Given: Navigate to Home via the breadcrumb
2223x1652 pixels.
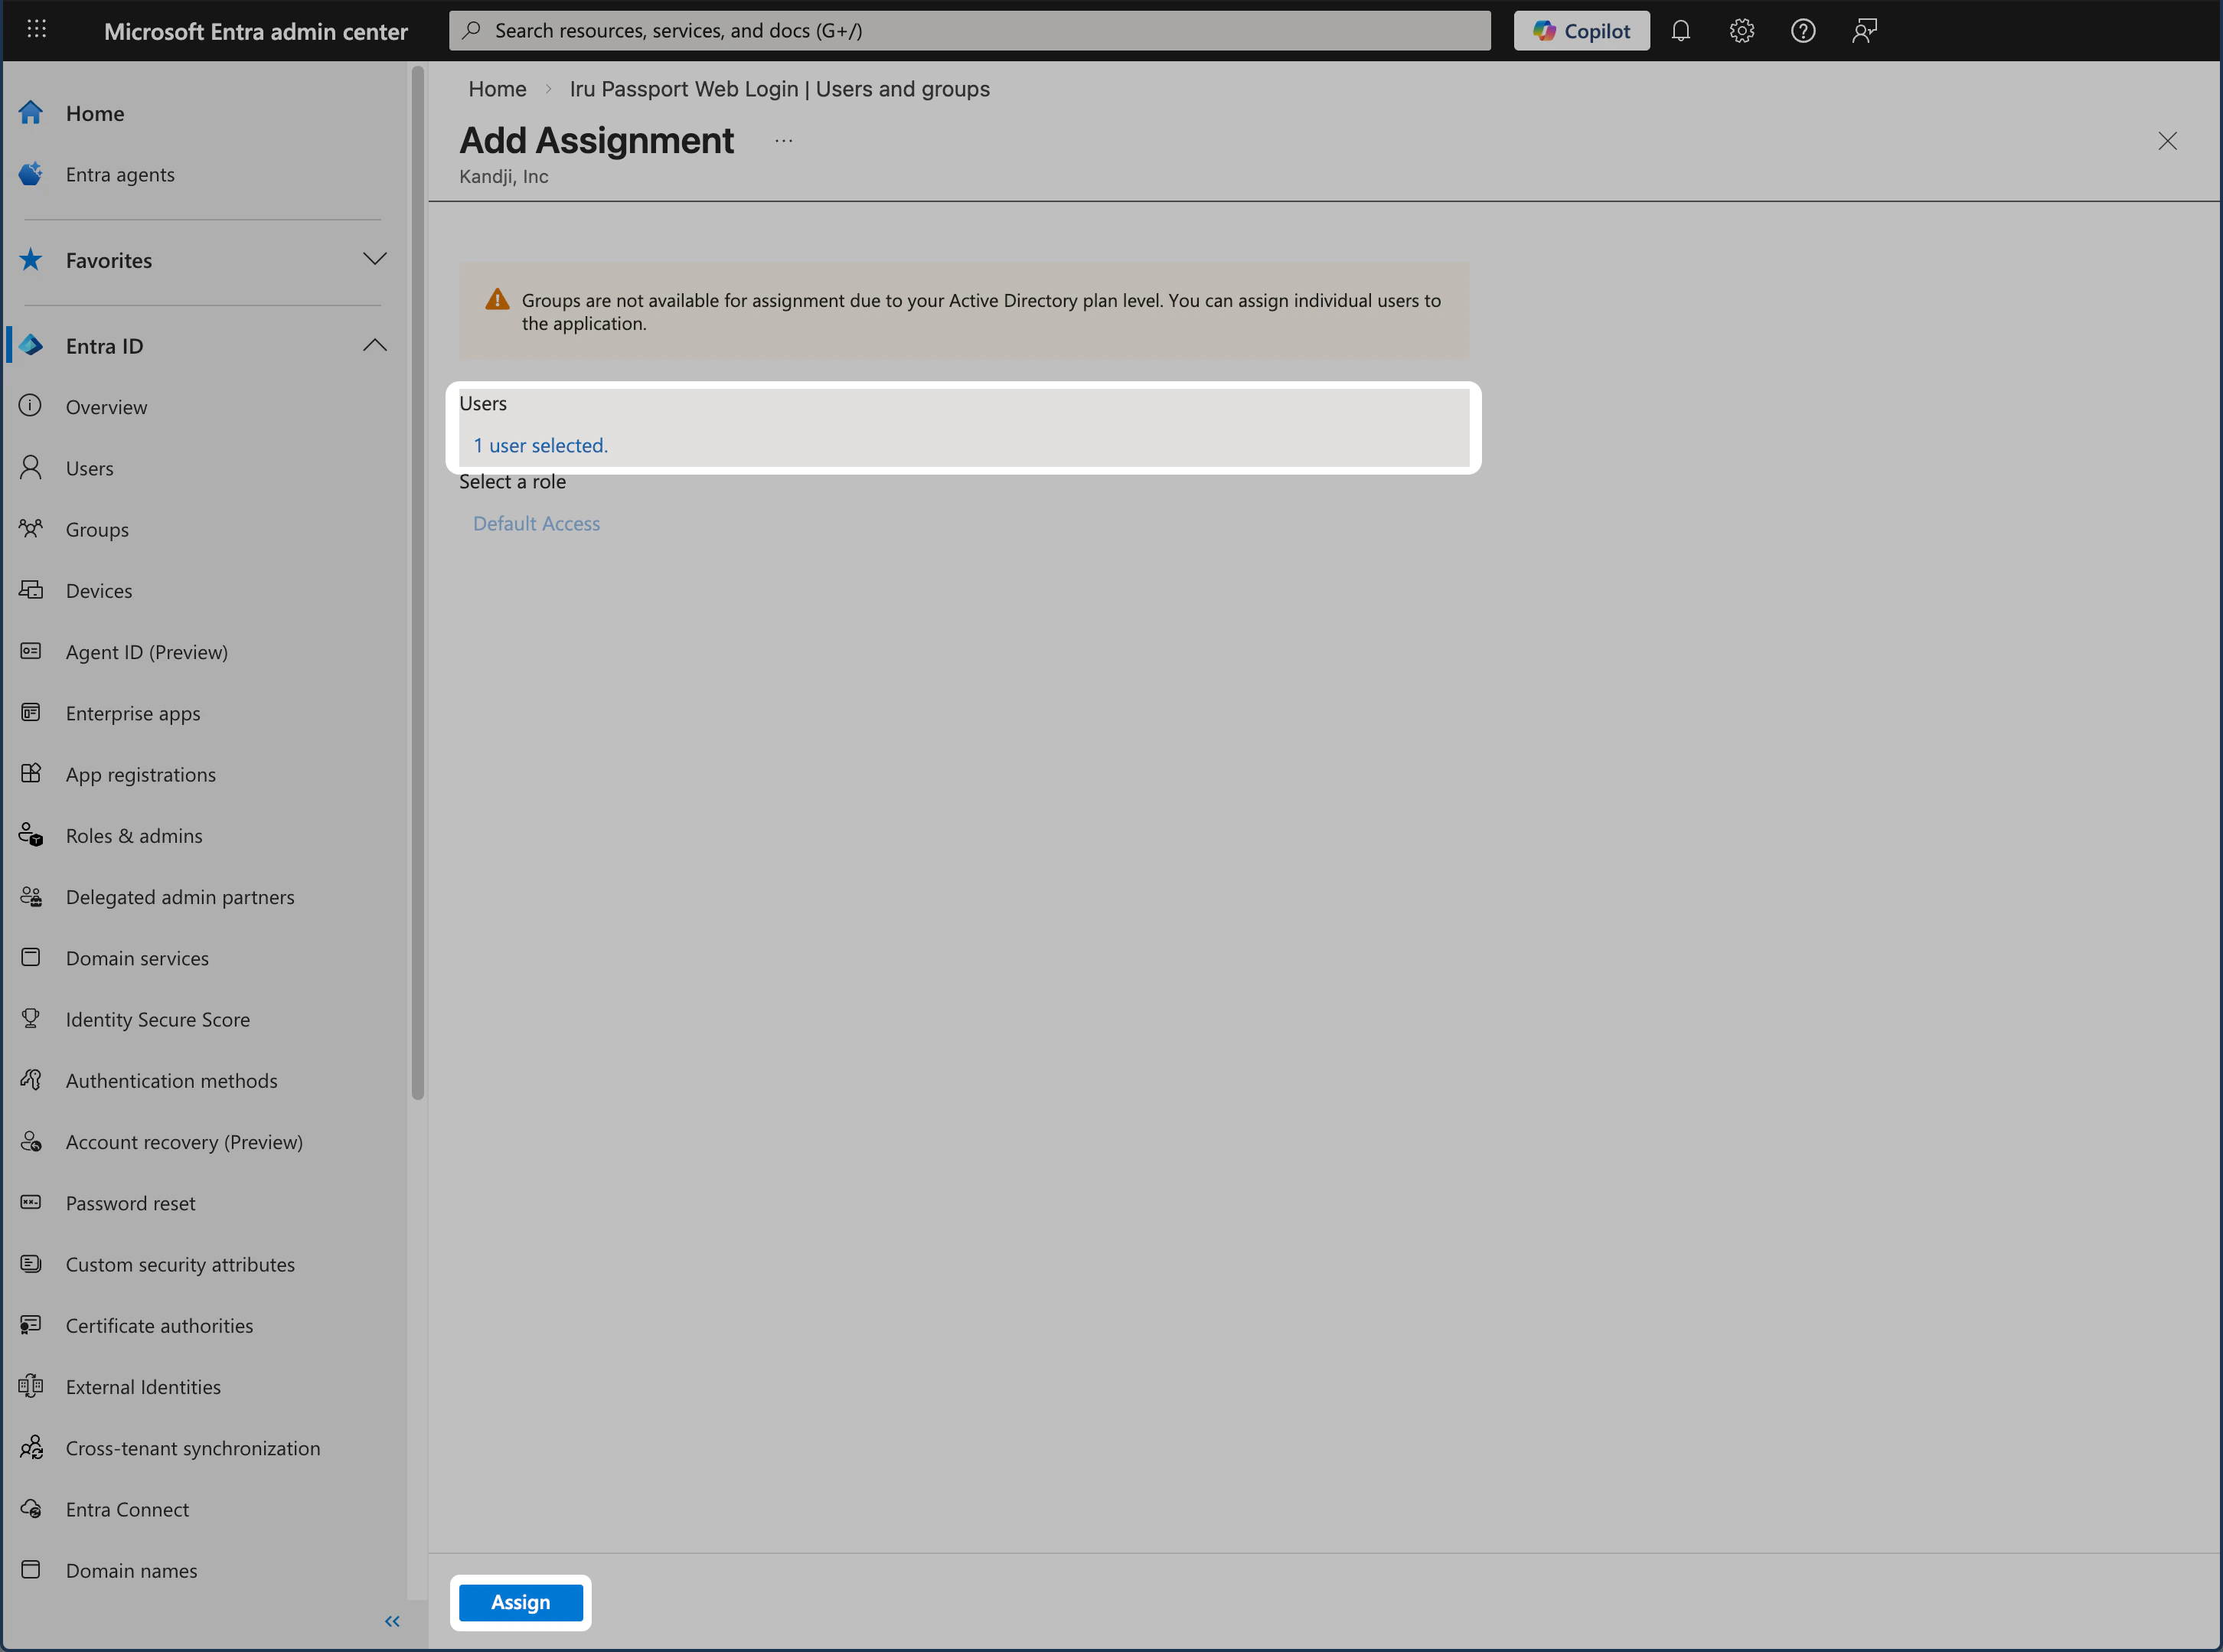Looking at the screenshot, I should pyautogui.click(x=497, y=89).
